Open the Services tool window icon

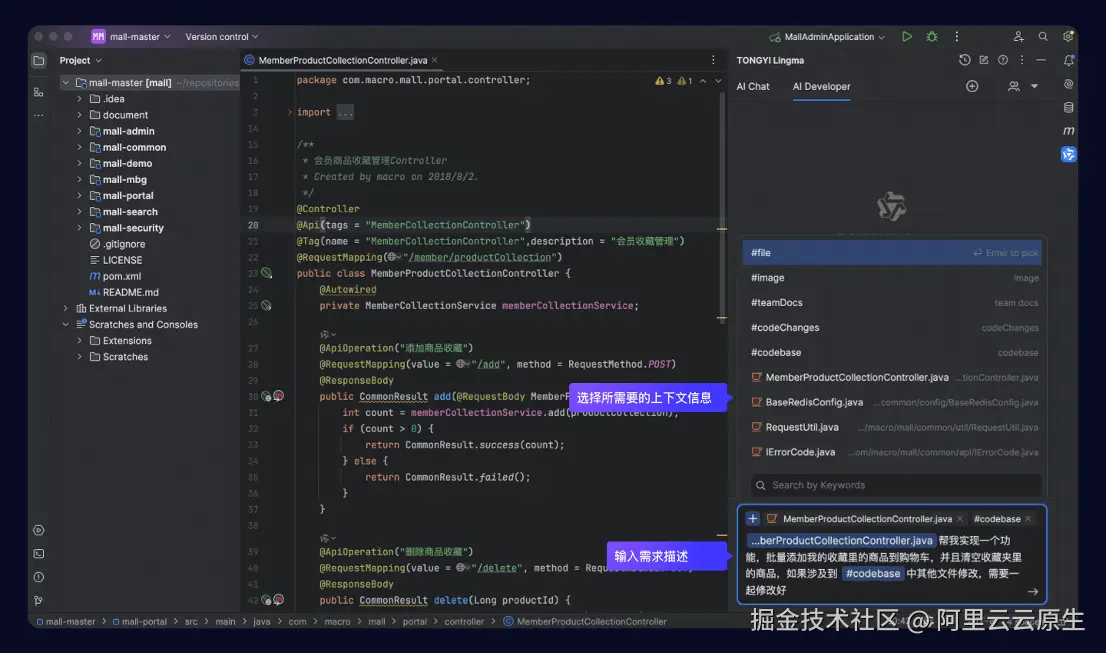pyautogui.click(x=39, y=531)
